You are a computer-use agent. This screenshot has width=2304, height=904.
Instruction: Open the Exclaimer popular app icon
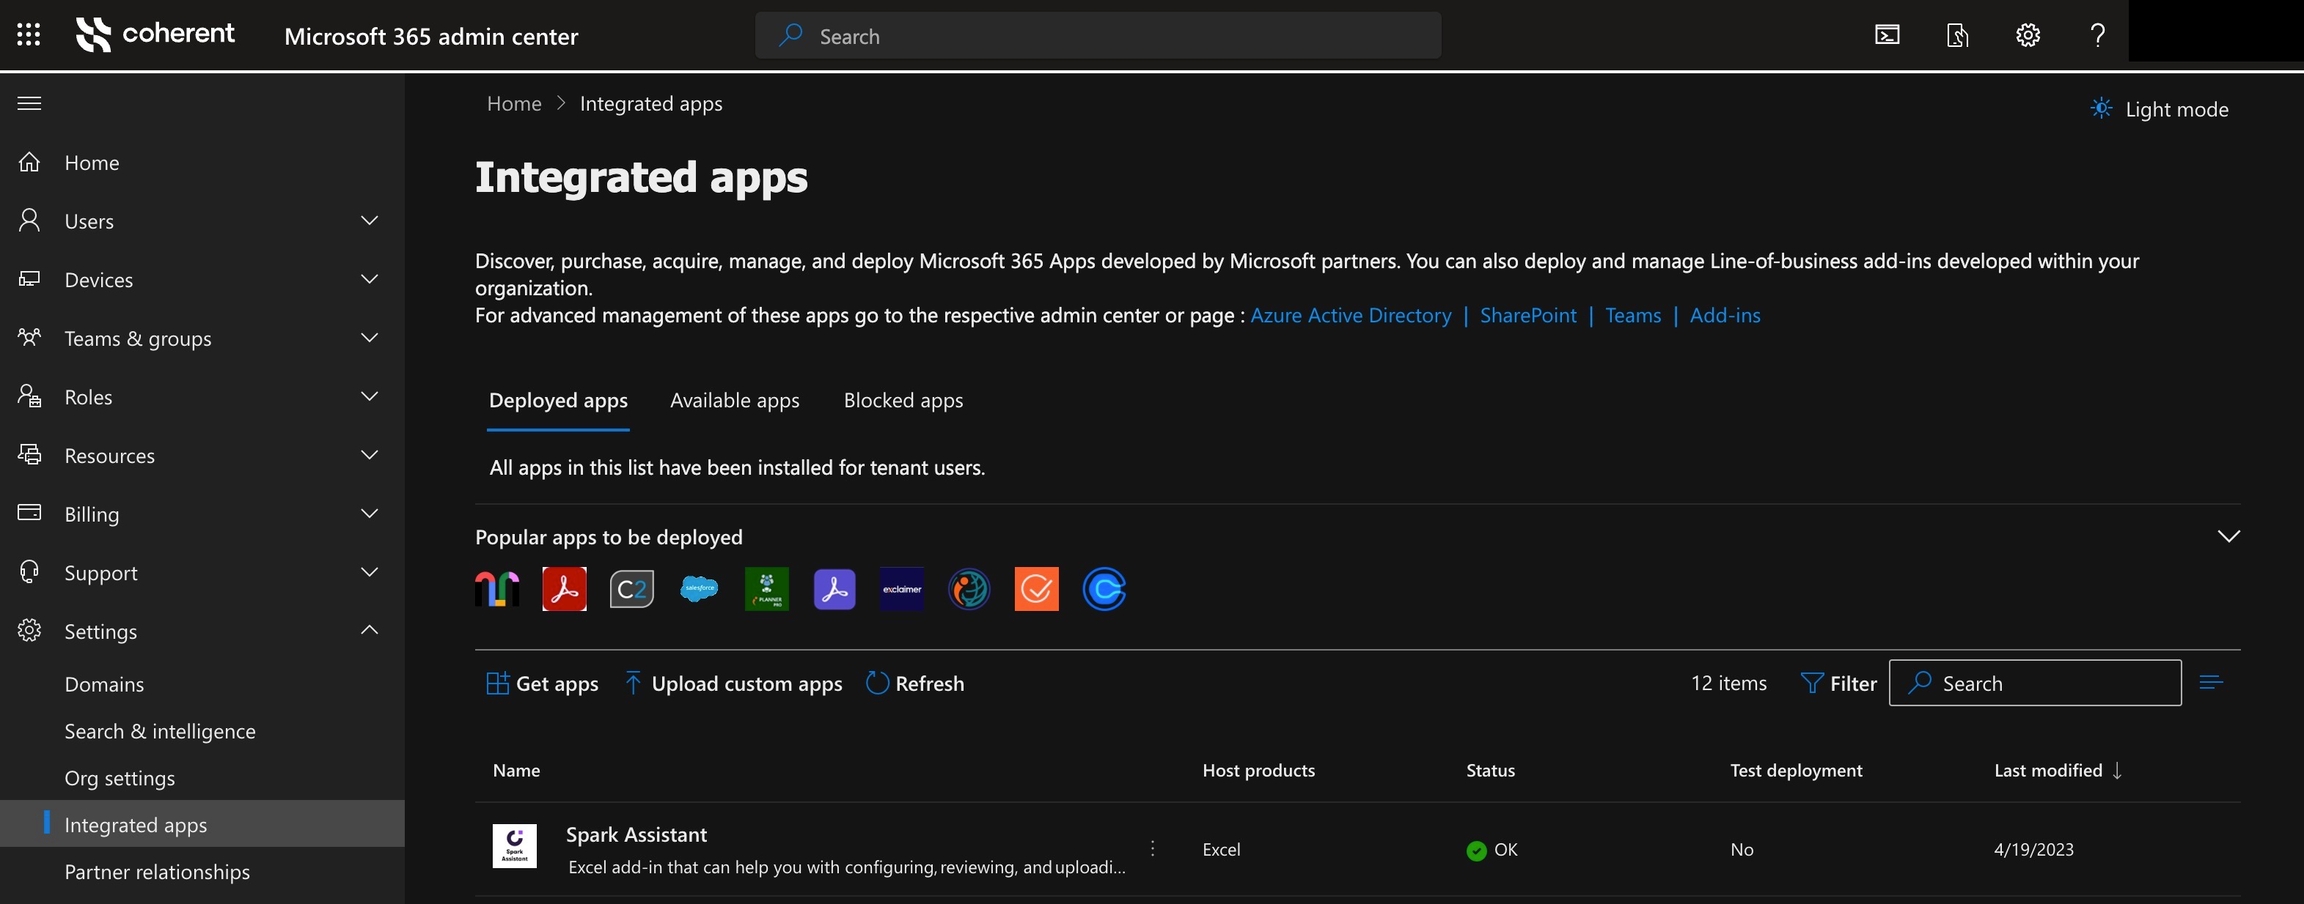click(x=901, y=589)
